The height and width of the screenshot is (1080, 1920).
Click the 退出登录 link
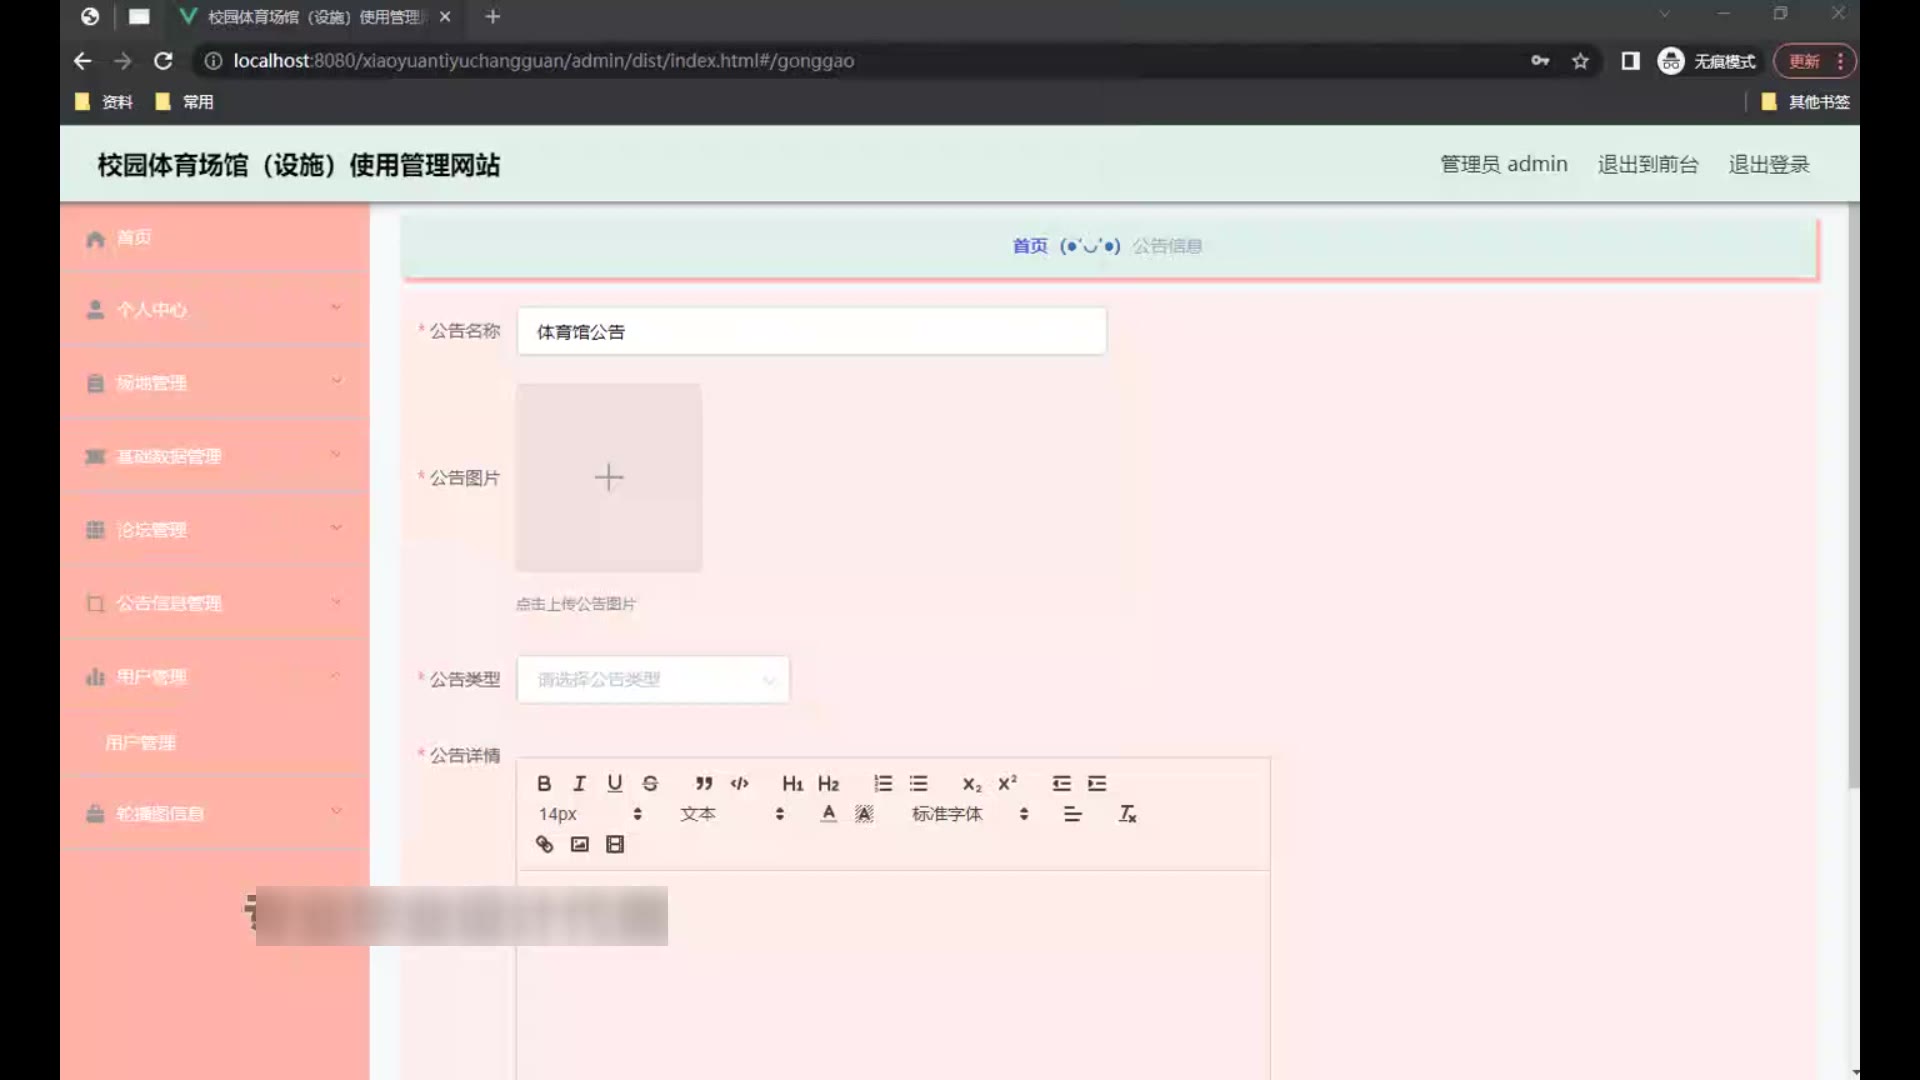(x=1768, y=164)
